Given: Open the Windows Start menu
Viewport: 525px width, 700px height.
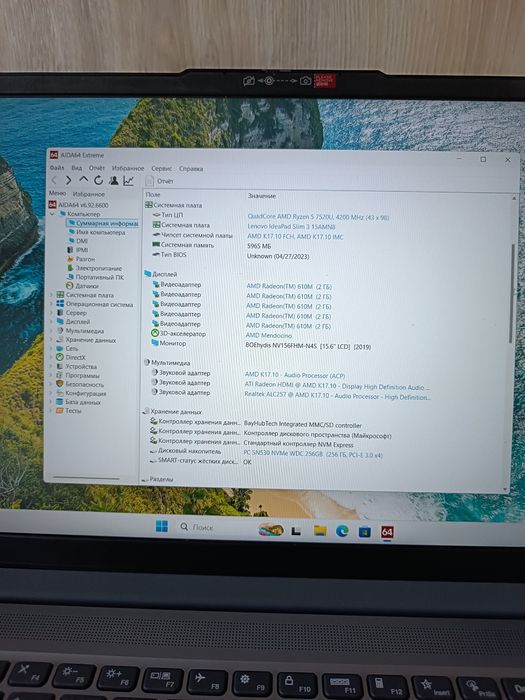Looking at the screenshot, I should point(162,526).
